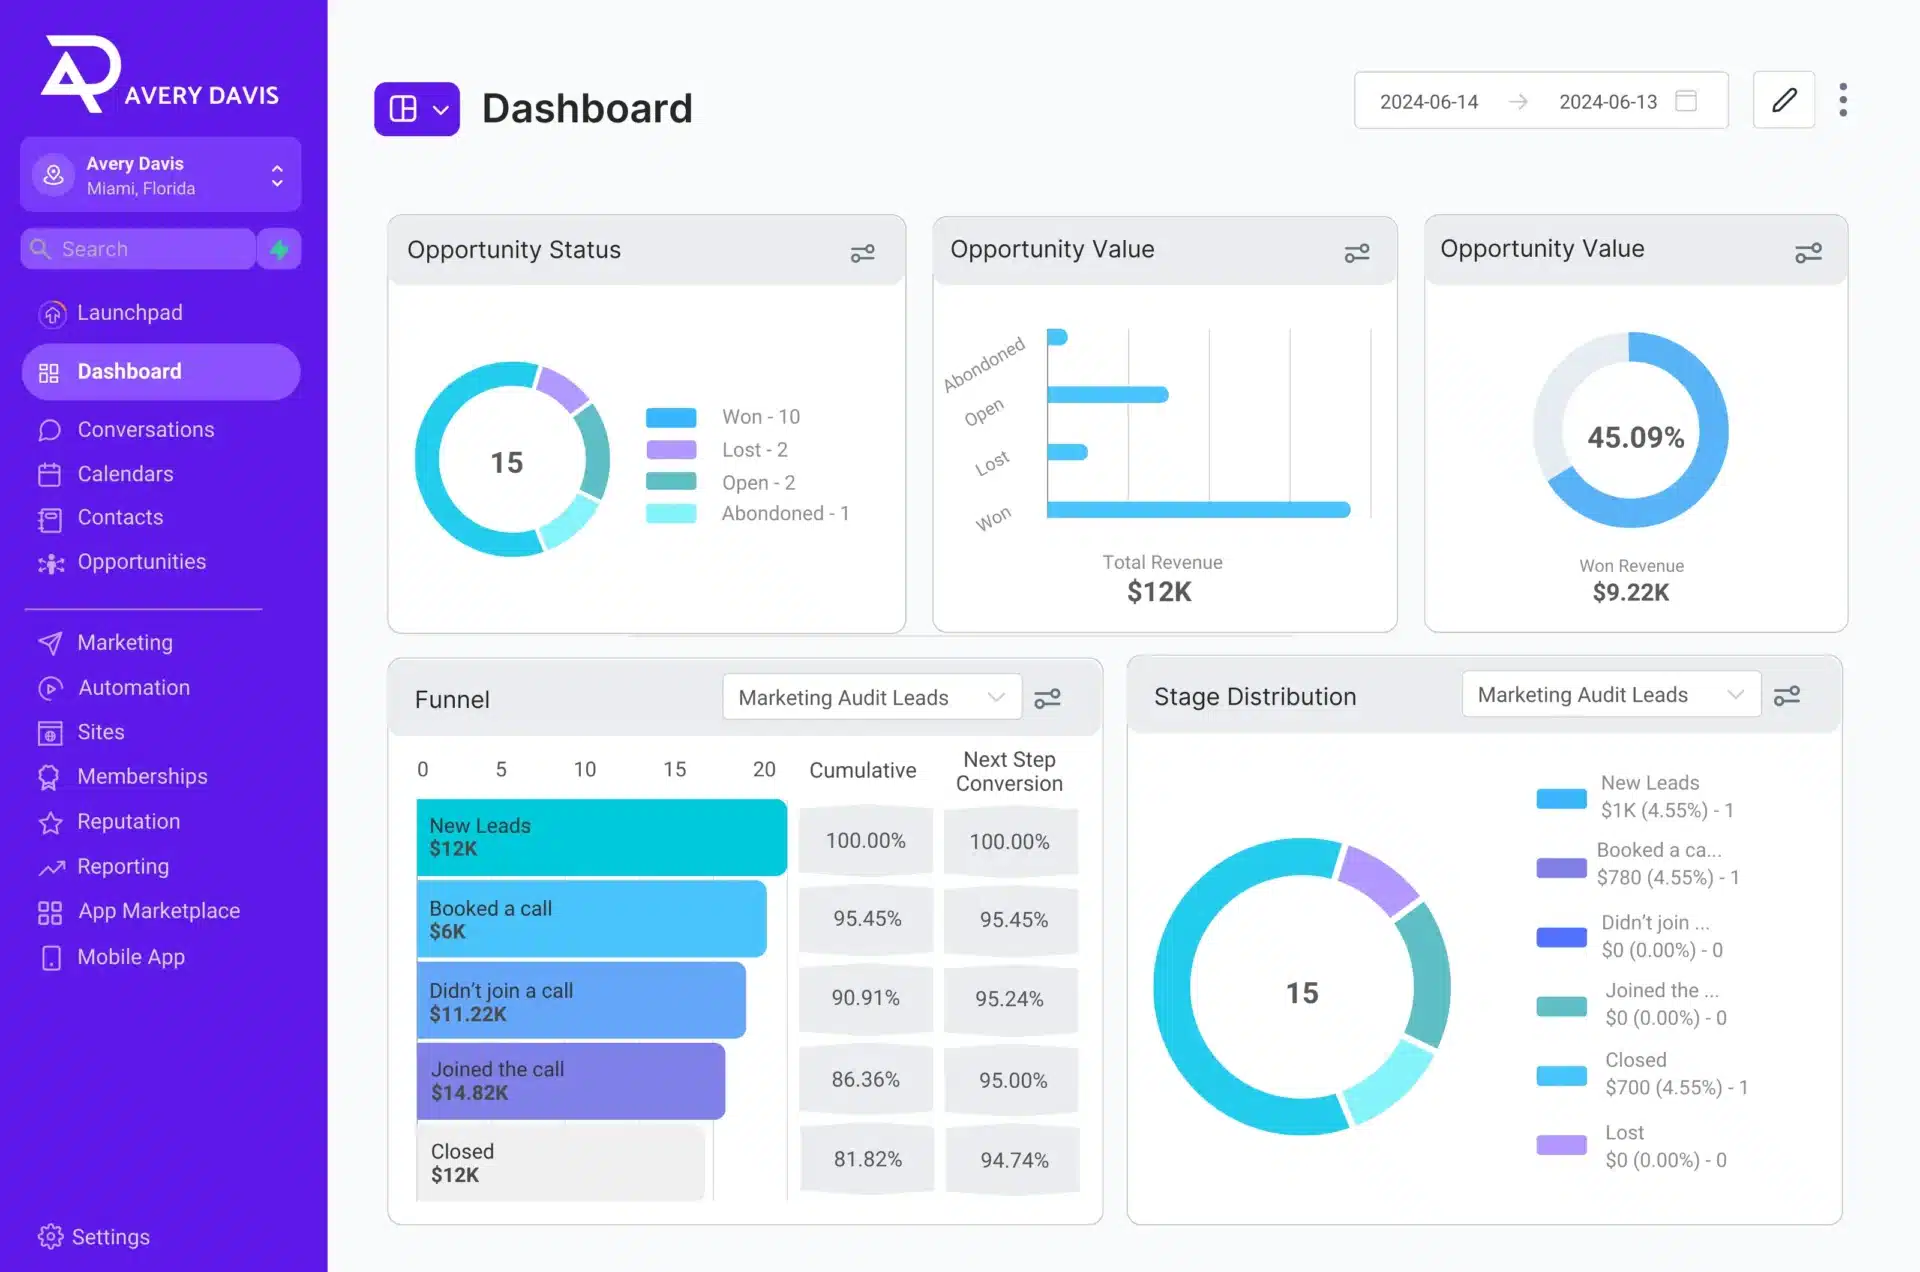
Task: Select Dashboard in the sidebar
Action: click(161, 372)
